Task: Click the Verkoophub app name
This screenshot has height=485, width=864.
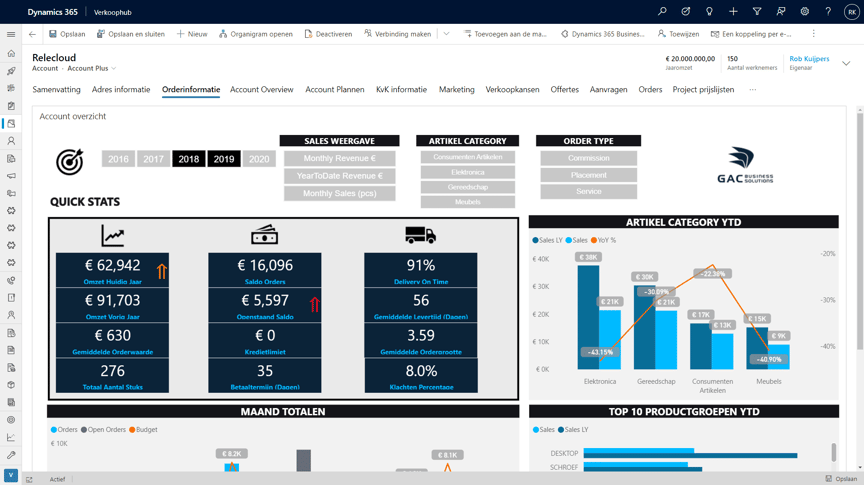Action: tap(112, 12)
